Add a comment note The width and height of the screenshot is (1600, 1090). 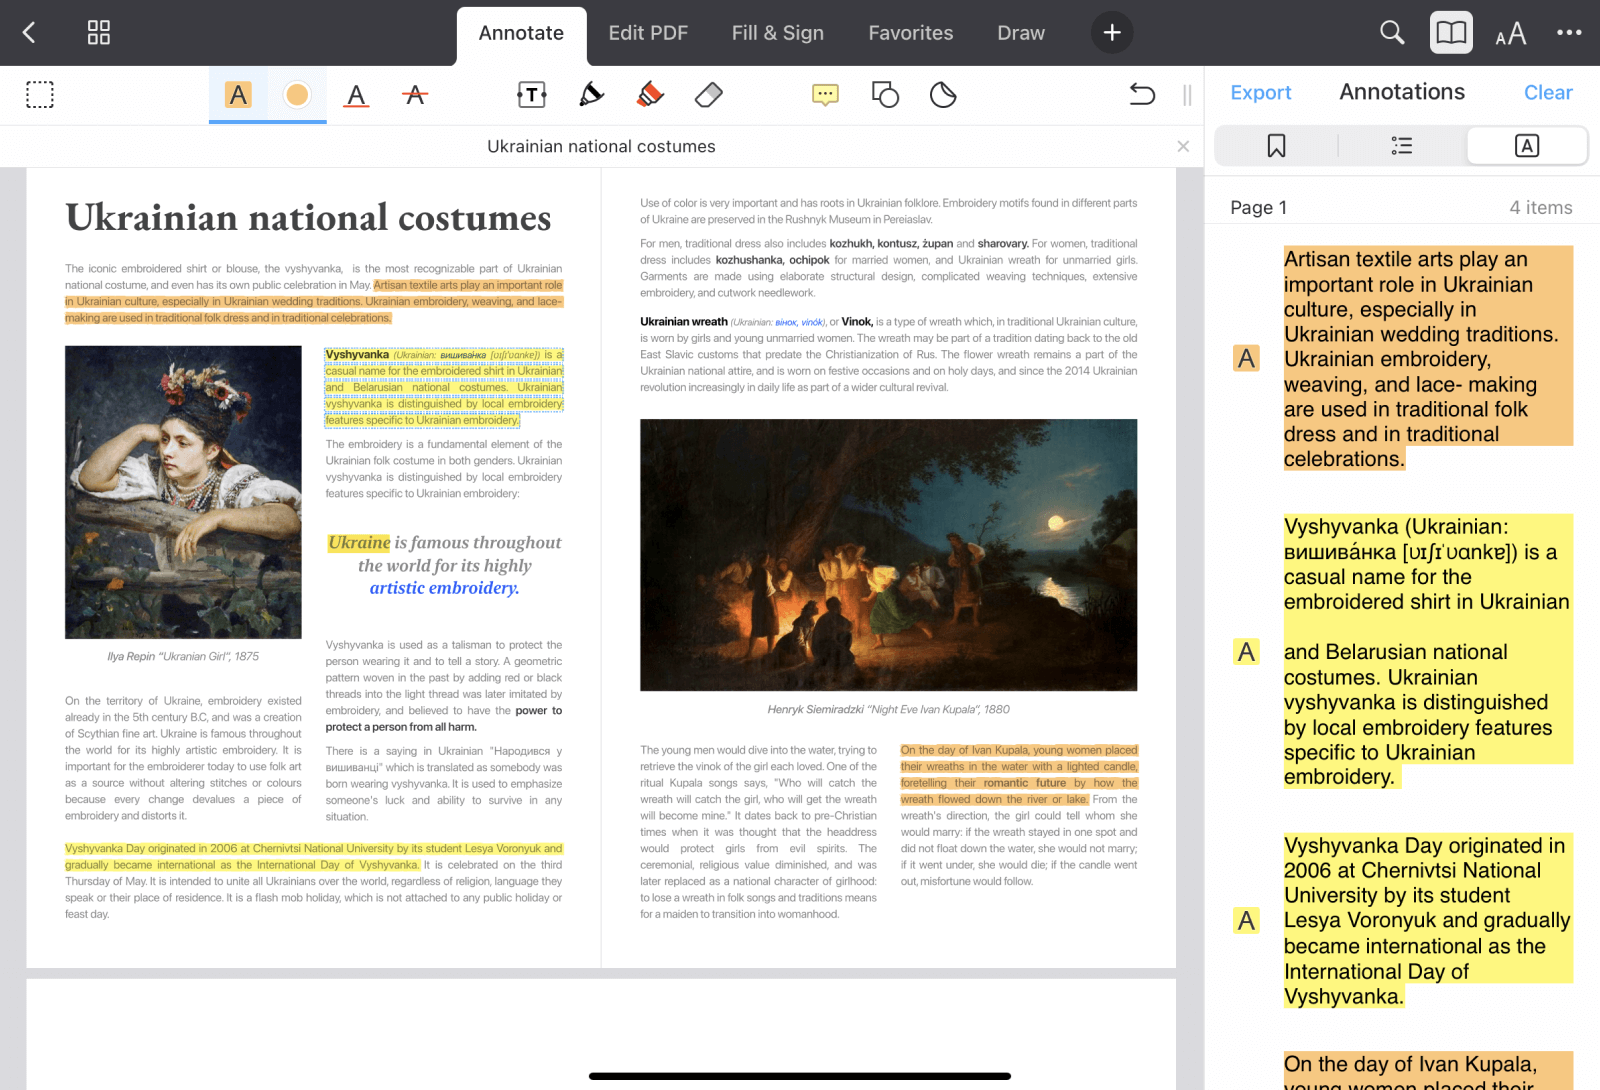coord(825,95)
